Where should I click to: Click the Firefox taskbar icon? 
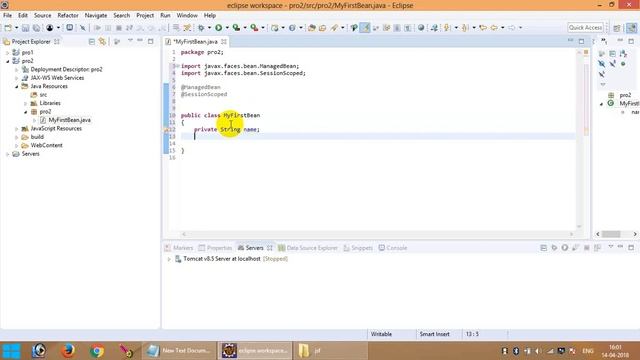(x=68, y=351)
